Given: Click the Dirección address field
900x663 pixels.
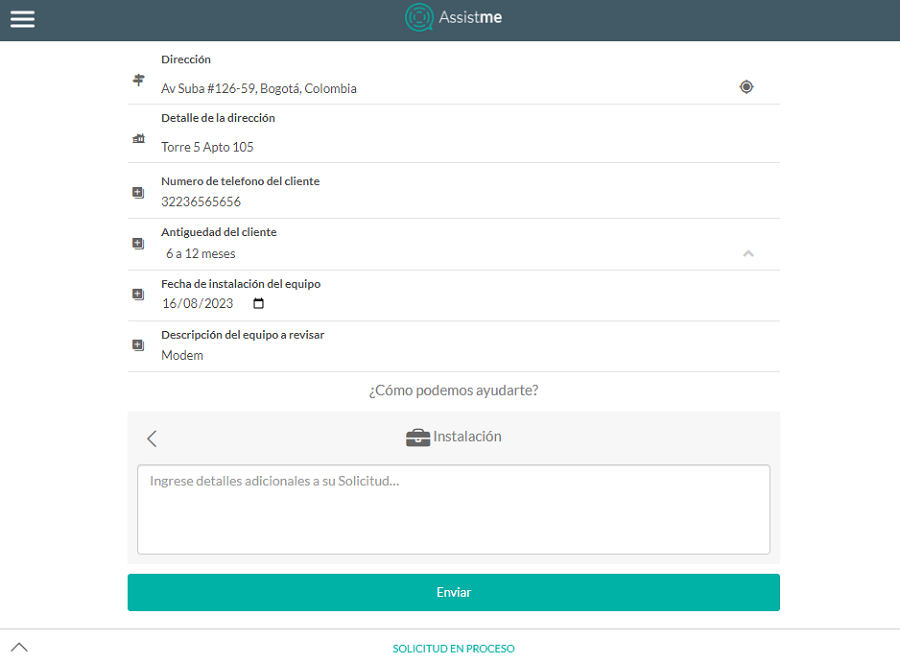Looking at the screenshot, I should [x=448, y=88].
